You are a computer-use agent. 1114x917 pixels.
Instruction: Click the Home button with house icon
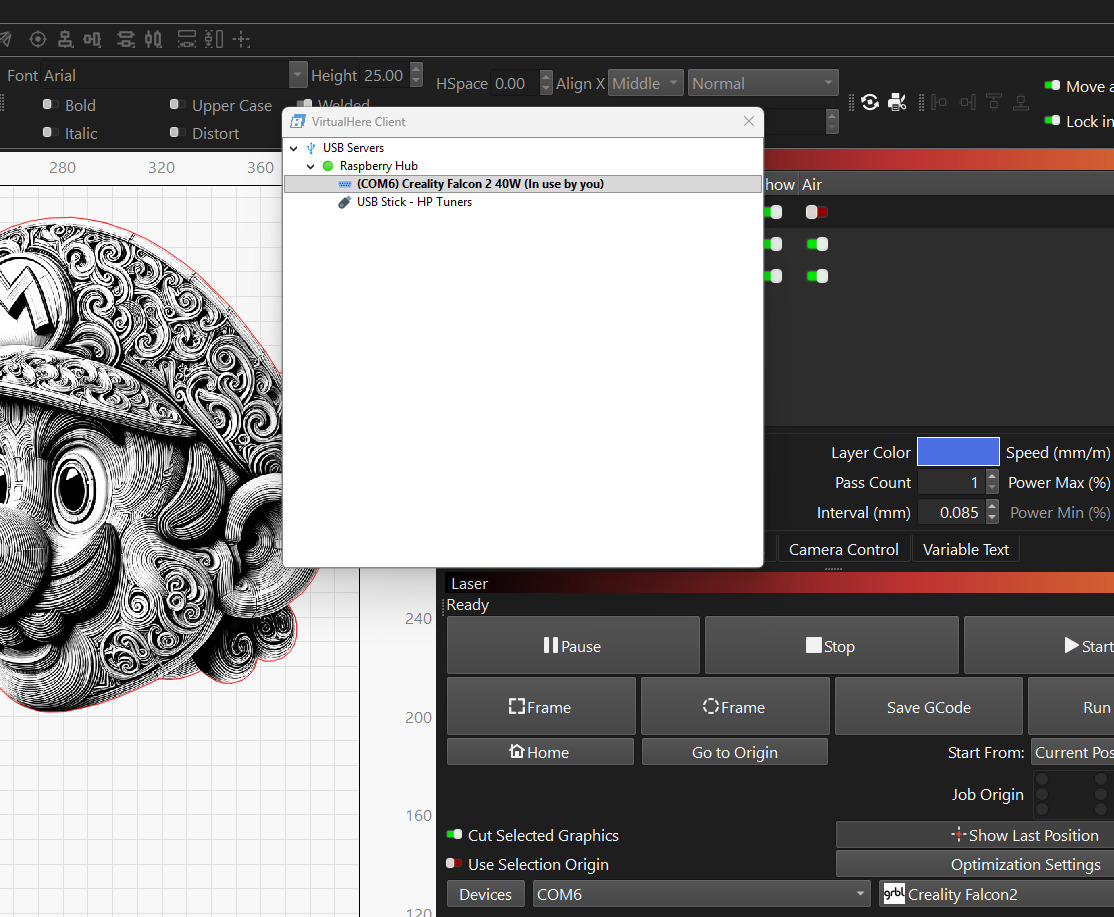540,752
